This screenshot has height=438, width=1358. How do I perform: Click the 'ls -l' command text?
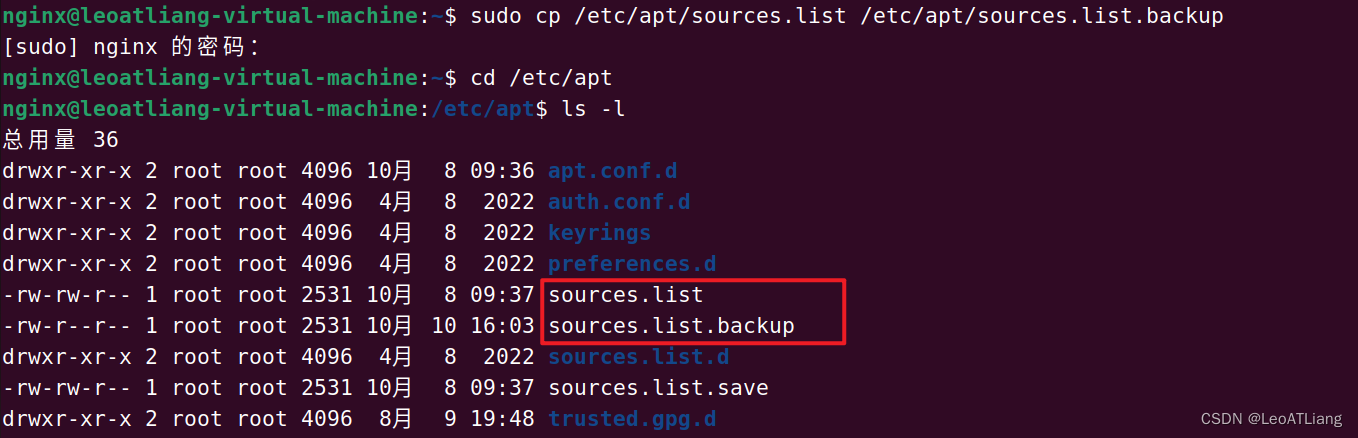click(x=594, y=109)
